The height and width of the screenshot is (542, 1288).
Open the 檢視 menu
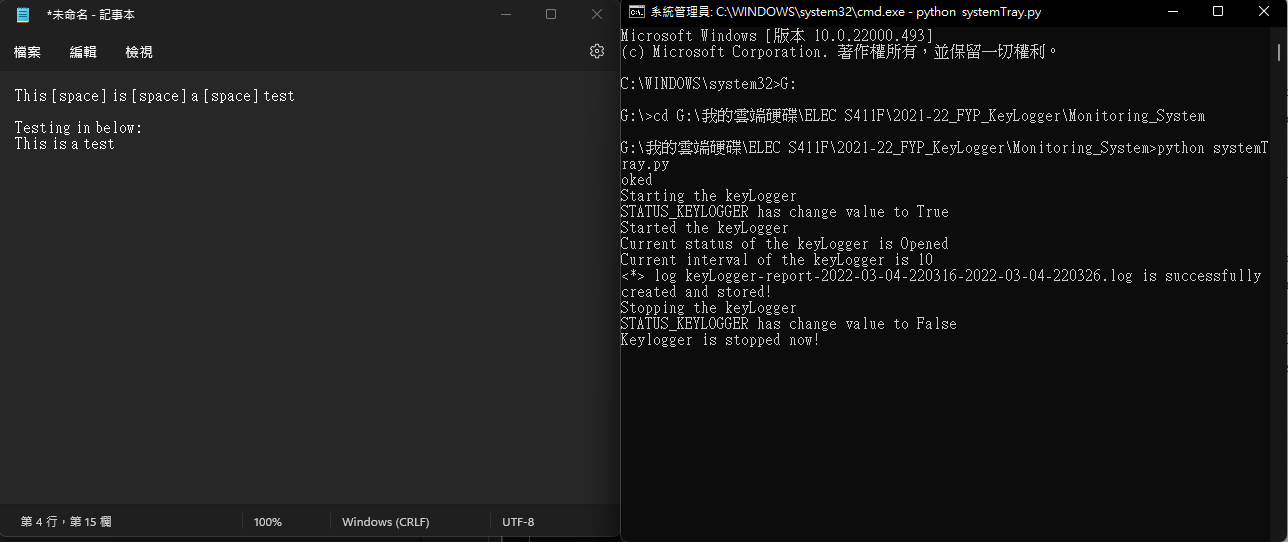139,52
